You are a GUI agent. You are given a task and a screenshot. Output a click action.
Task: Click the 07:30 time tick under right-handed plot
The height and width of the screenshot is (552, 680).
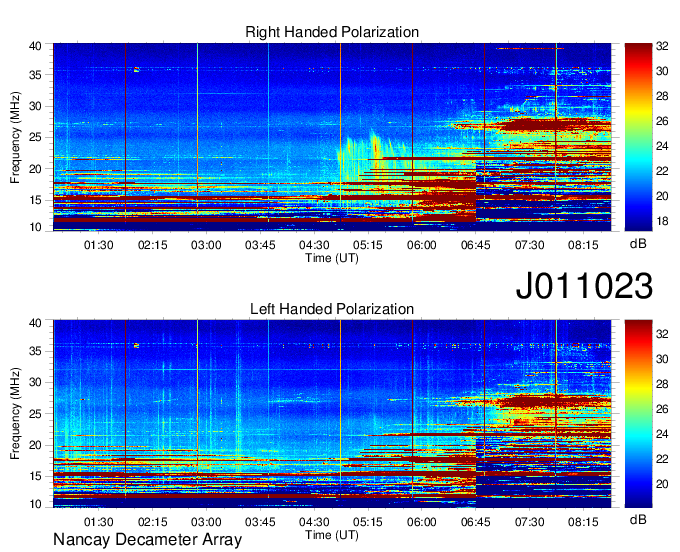[530, 245]
